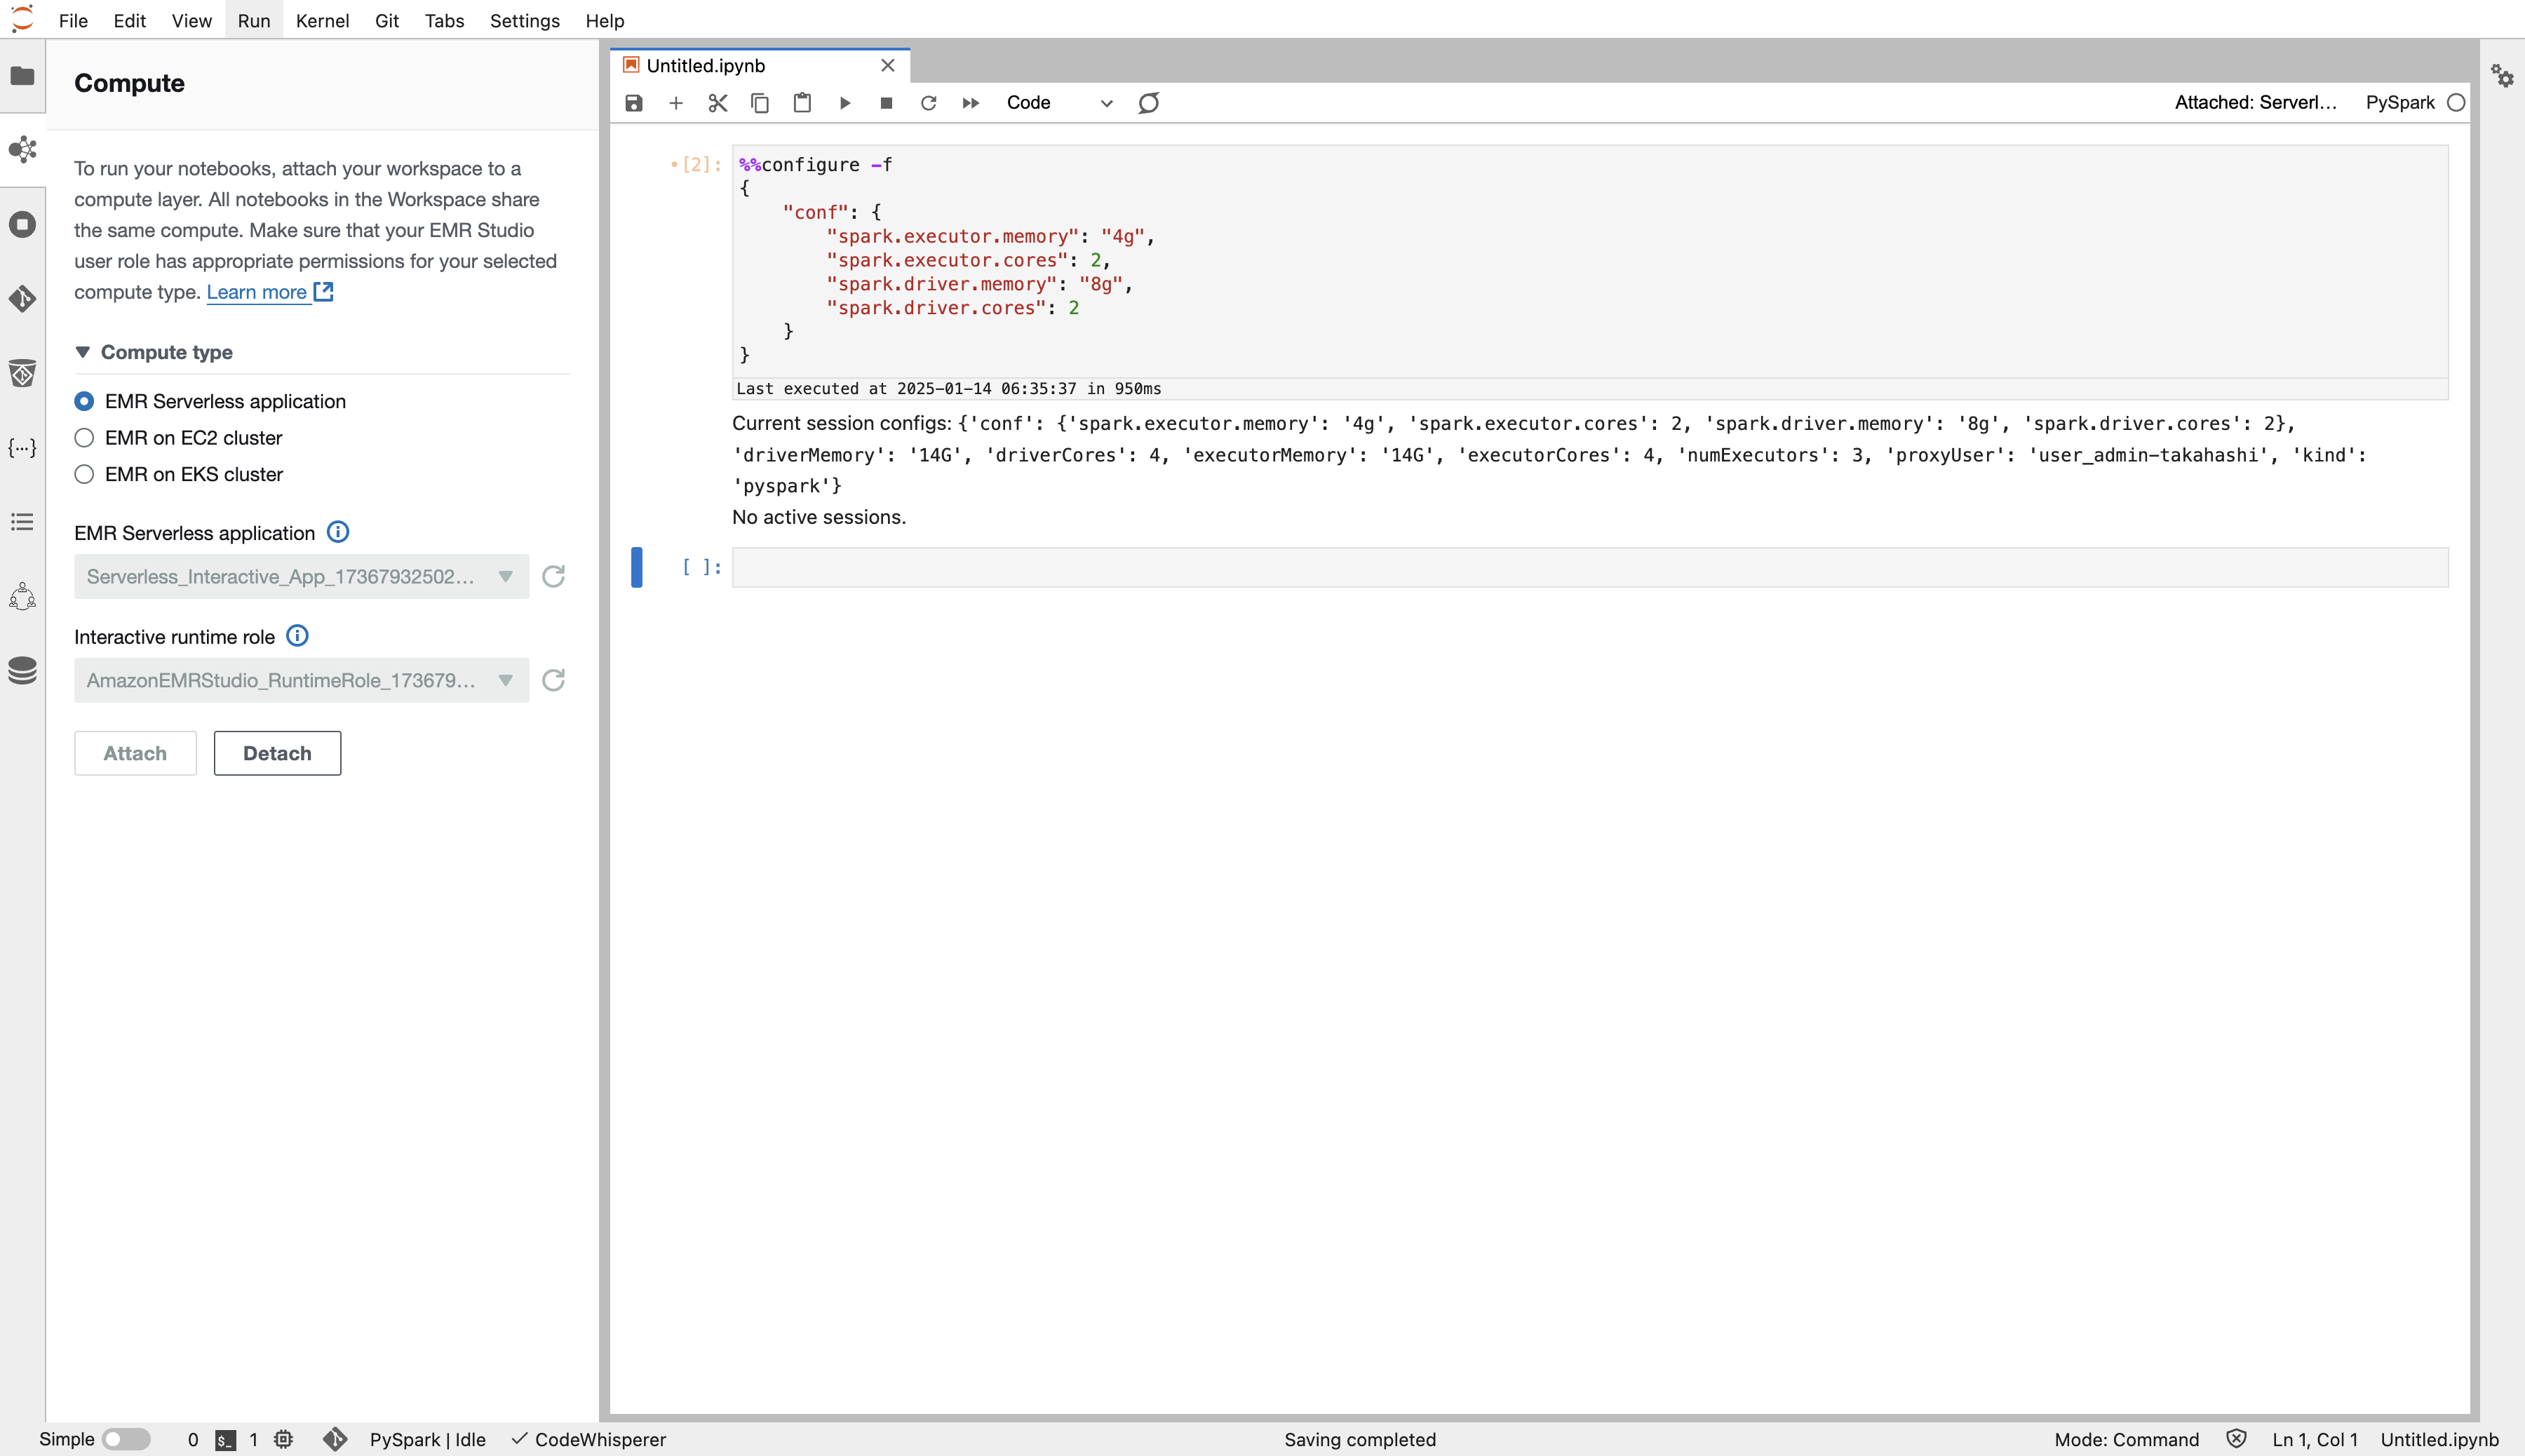The height and width of the screenshot is (1456, 2525).
Task: Paste cell from clipboard
Action: [x=802, y=103]
